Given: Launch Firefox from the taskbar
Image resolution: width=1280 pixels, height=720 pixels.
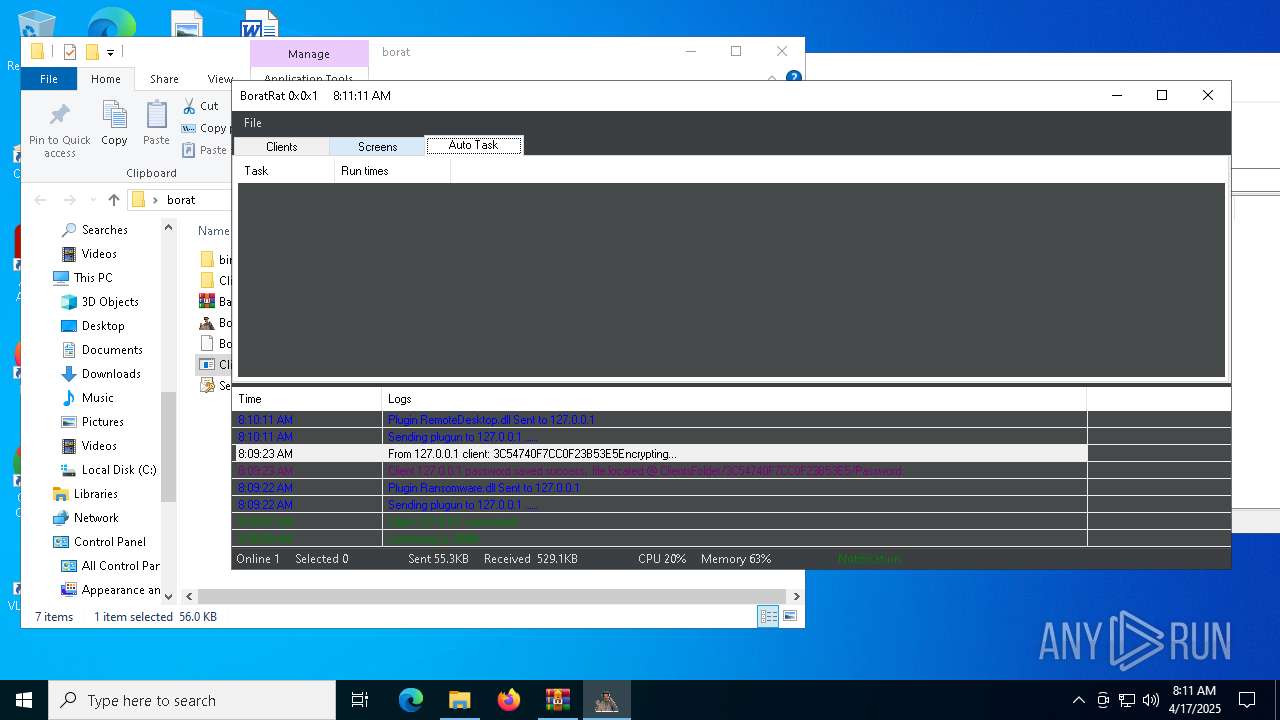Looking at the screenshot, I should point(509,700).
